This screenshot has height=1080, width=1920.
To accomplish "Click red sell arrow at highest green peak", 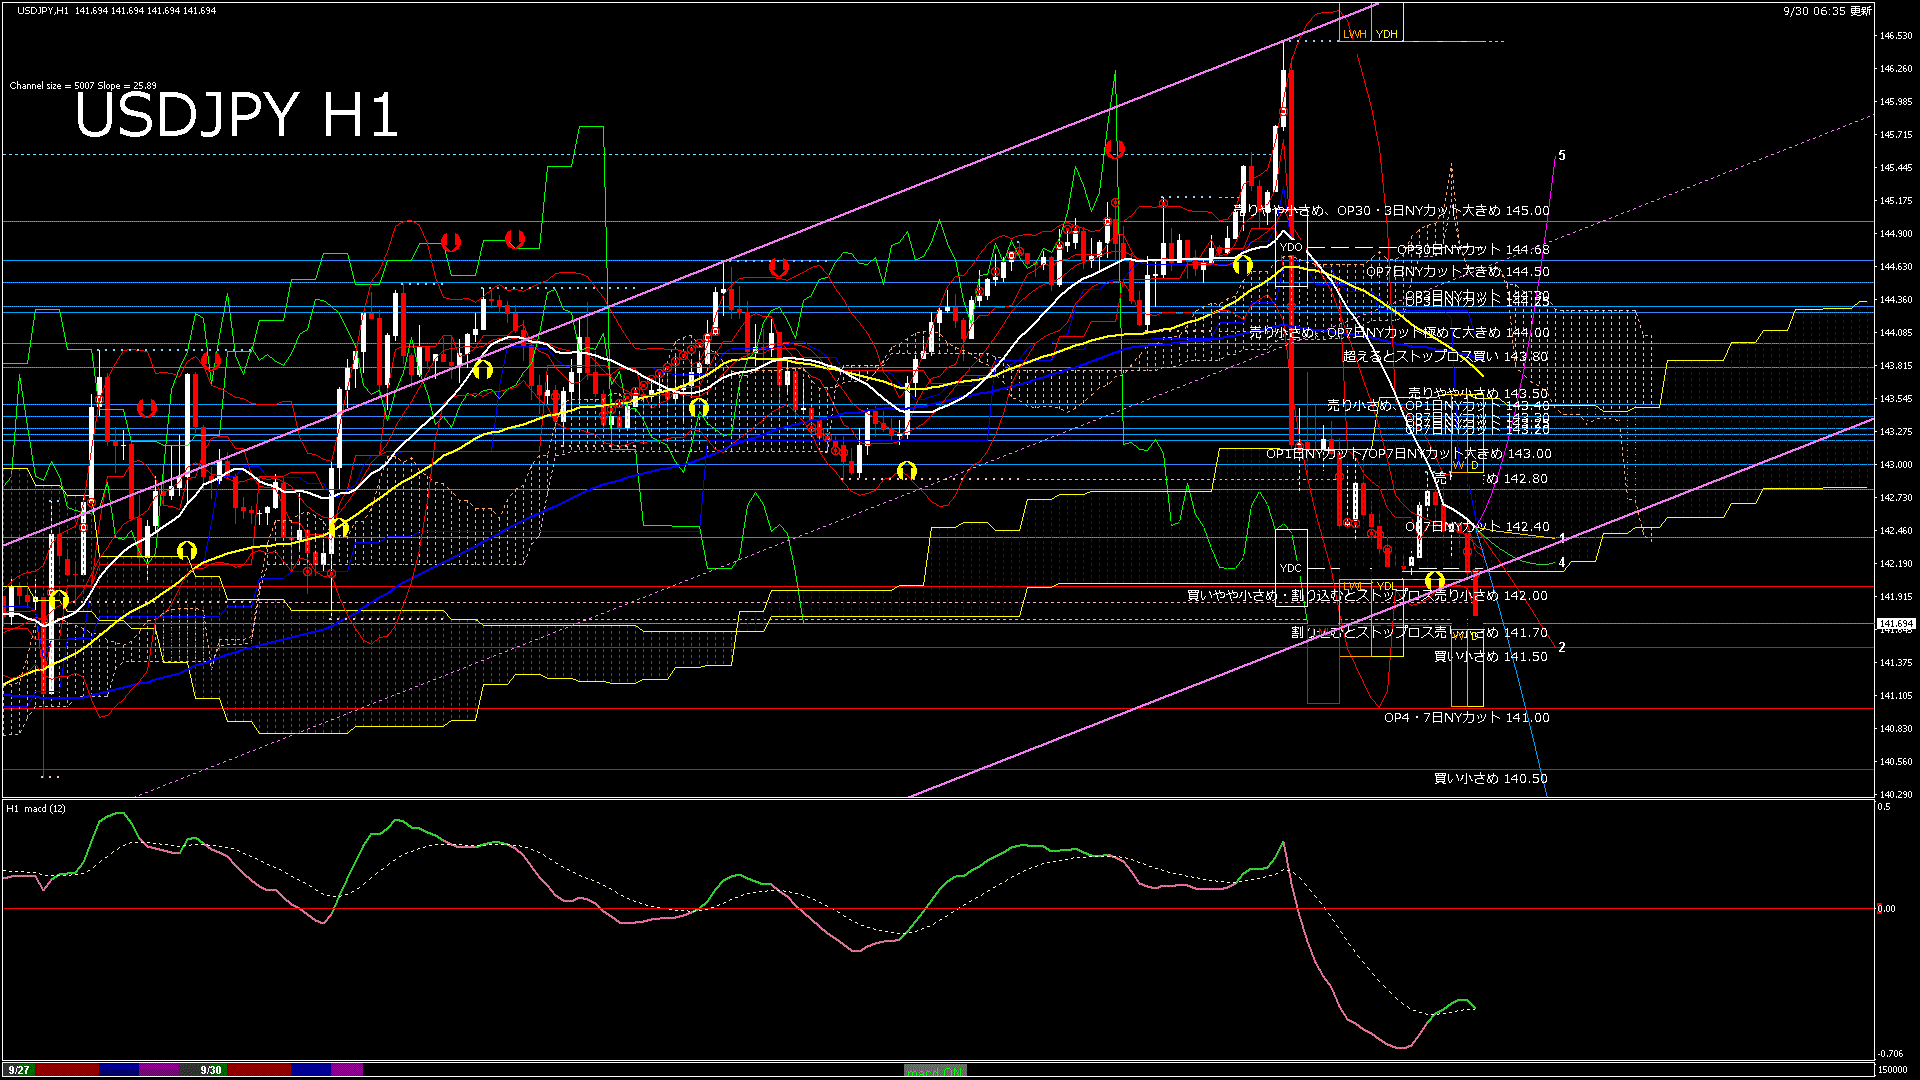I will point(1115,150).
